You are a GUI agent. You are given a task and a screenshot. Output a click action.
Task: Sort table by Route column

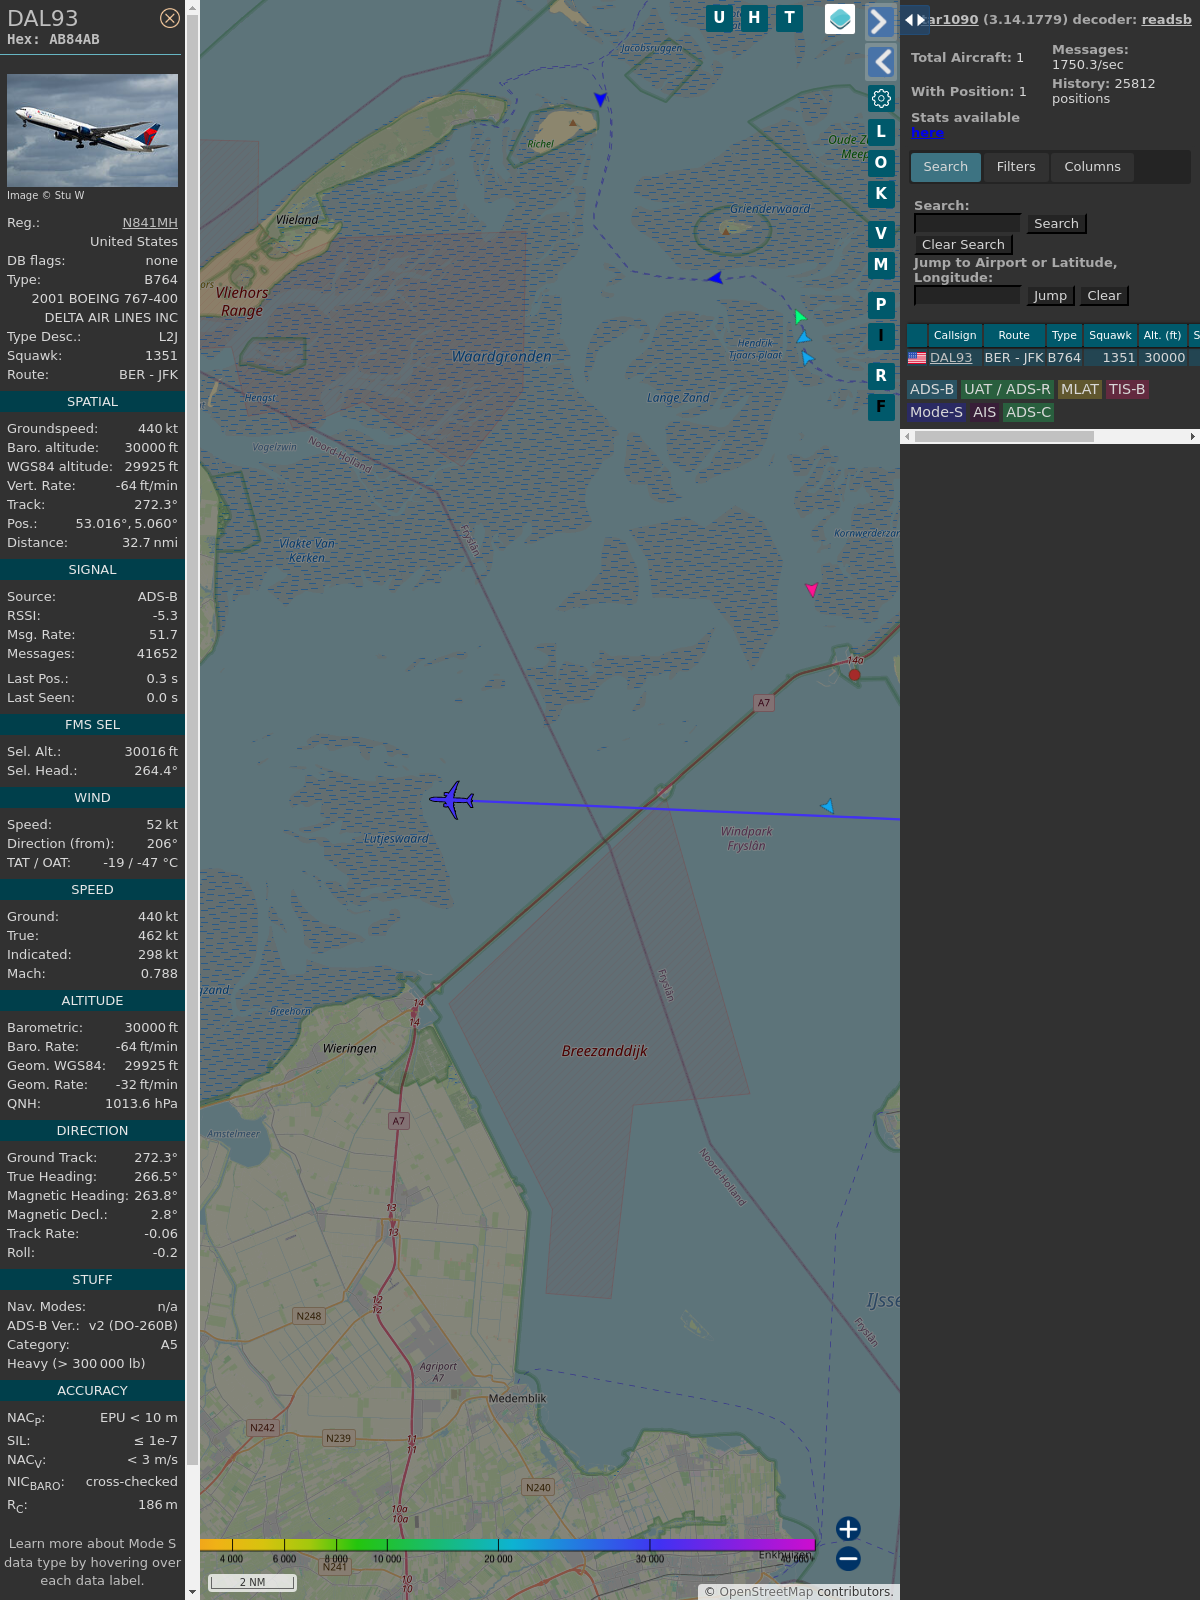pyautogui.click(x=1014, y=335)
